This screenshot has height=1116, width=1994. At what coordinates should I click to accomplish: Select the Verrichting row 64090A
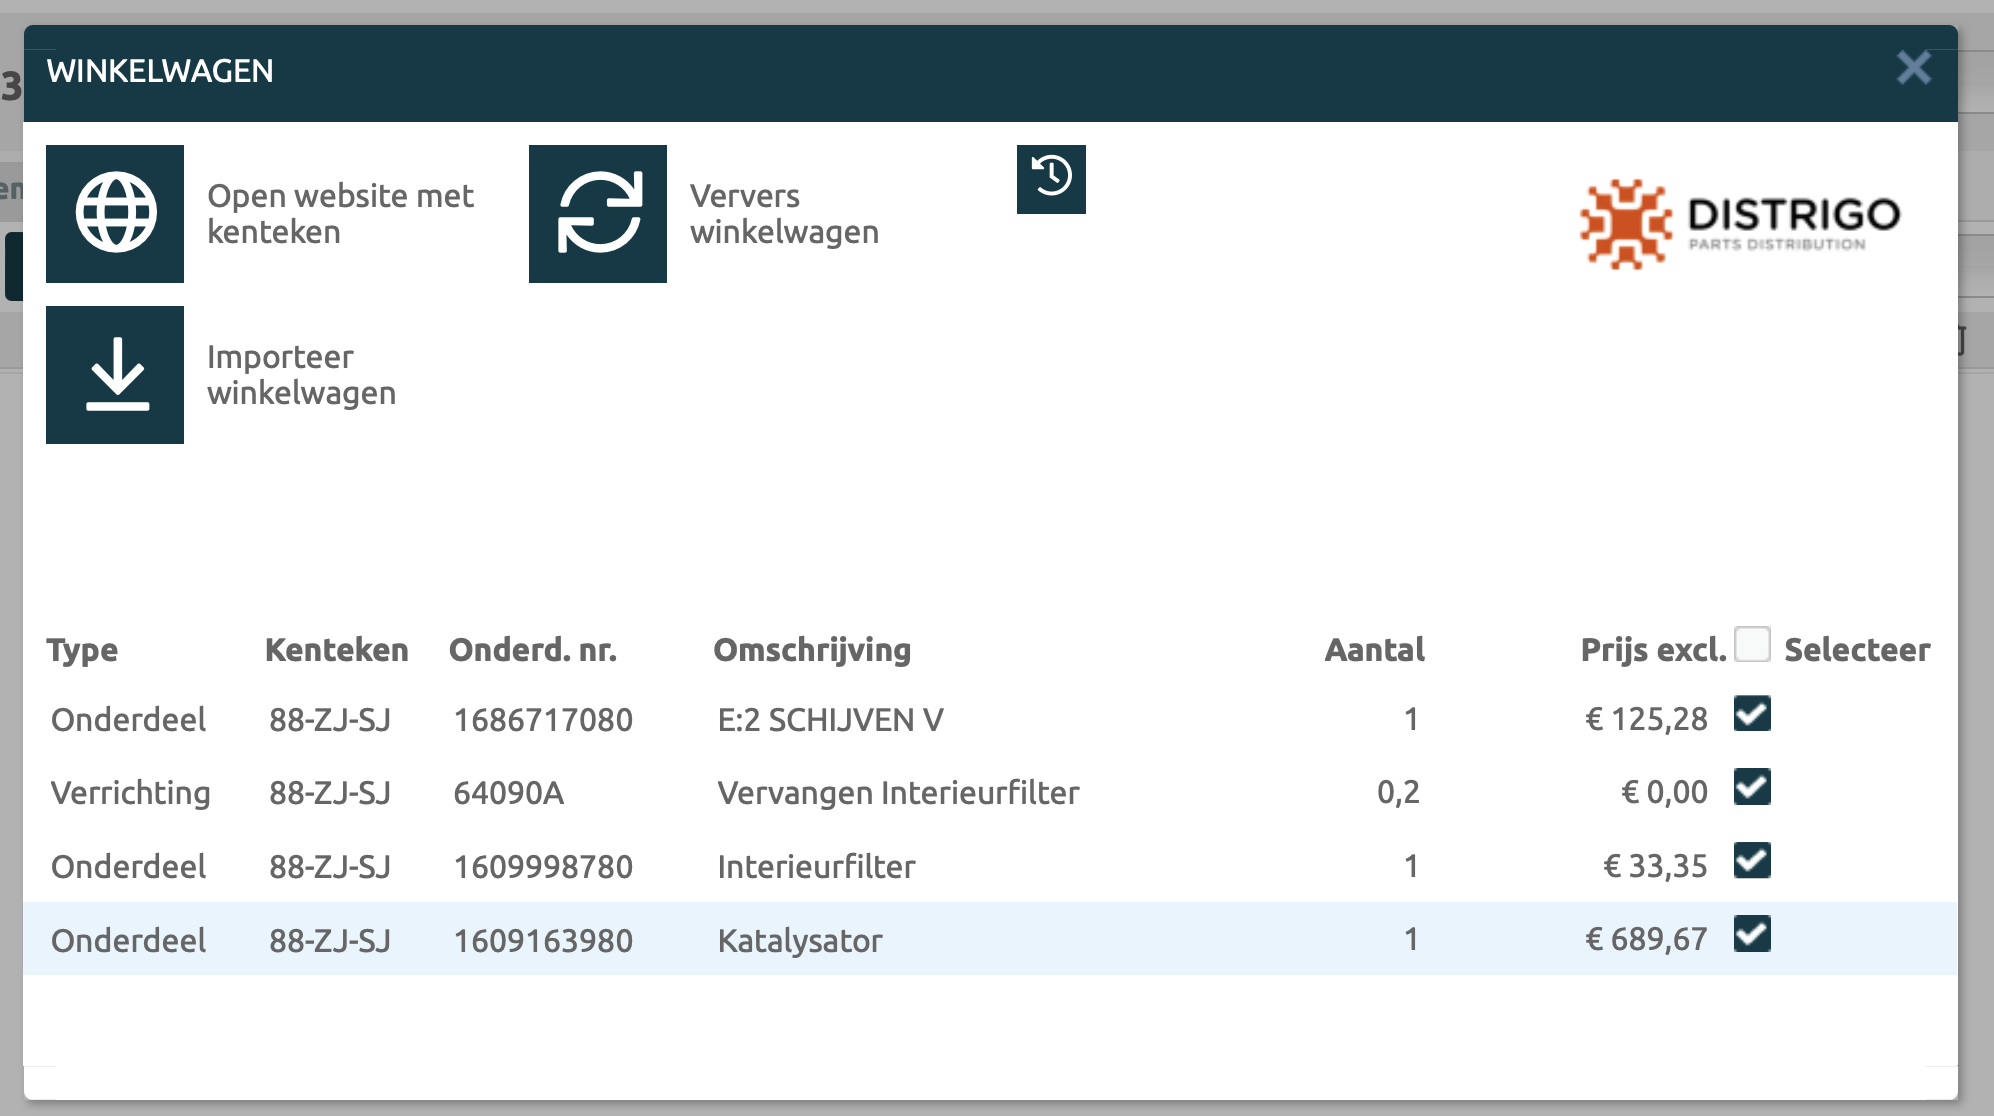tap(508, 793)
